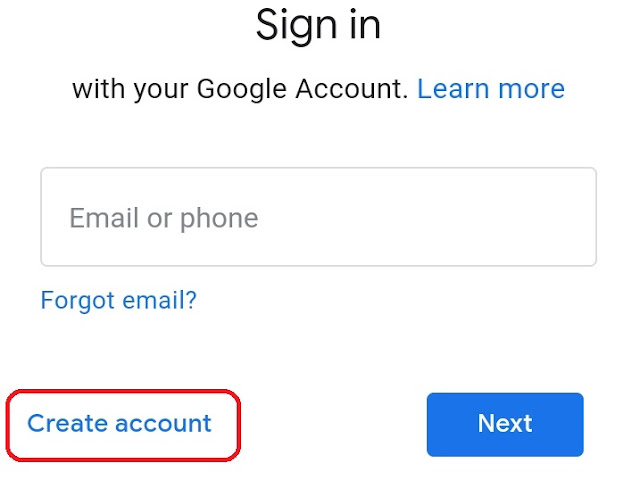Select the Sign in heading text
The height and width of the screenshot is (480, 640).
318,25
